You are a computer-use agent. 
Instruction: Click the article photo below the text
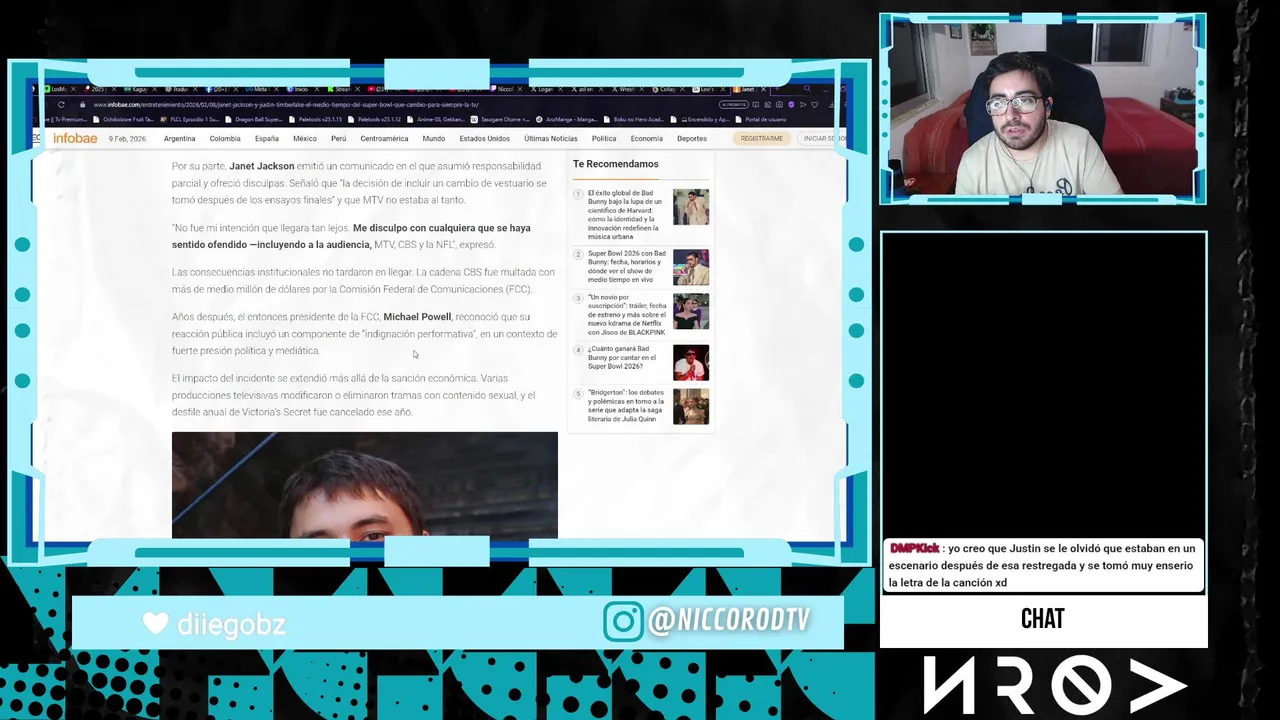click(364, 486)
